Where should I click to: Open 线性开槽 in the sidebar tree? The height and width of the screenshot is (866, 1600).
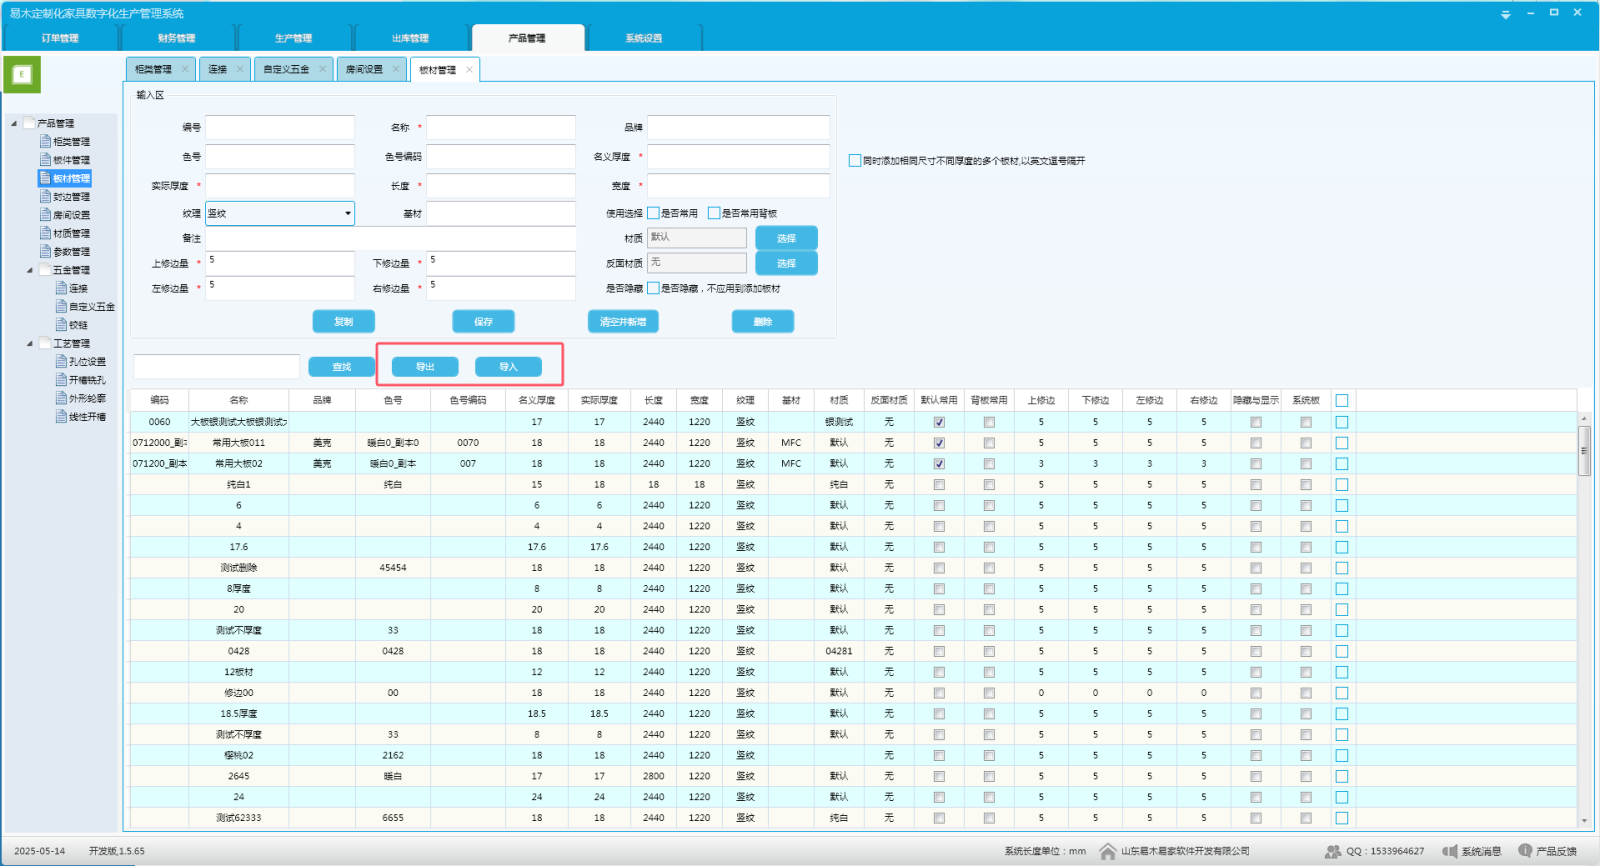point(87,416)
